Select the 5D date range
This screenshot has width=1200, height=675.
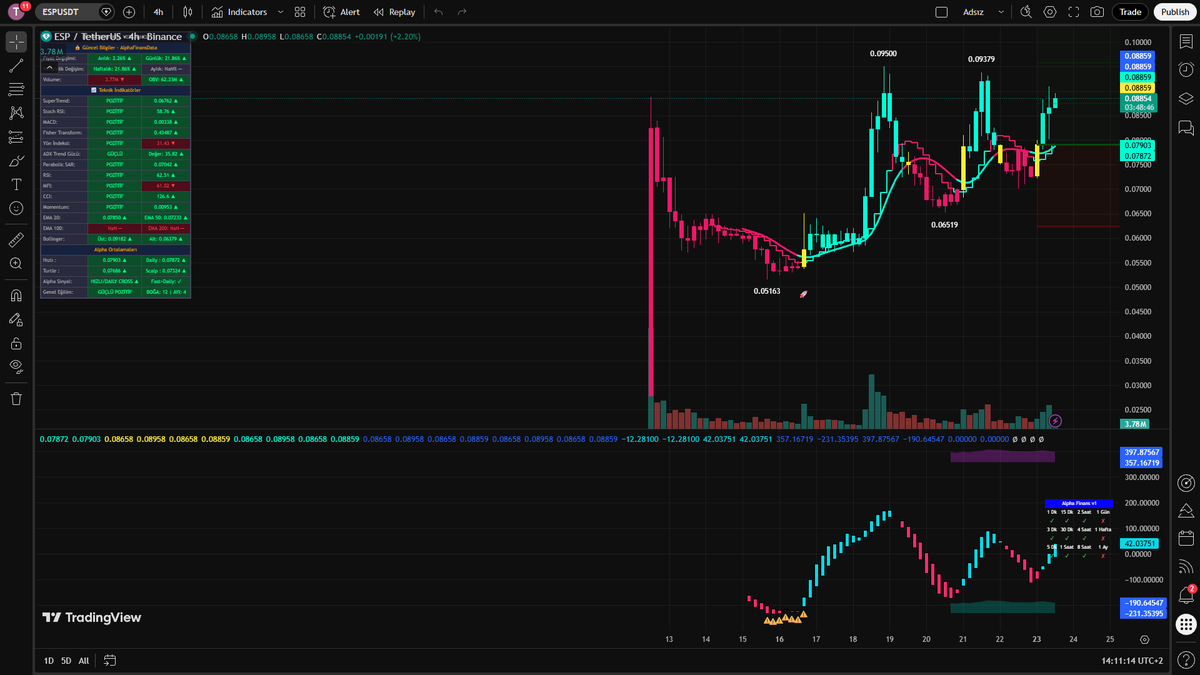(66, 660)
